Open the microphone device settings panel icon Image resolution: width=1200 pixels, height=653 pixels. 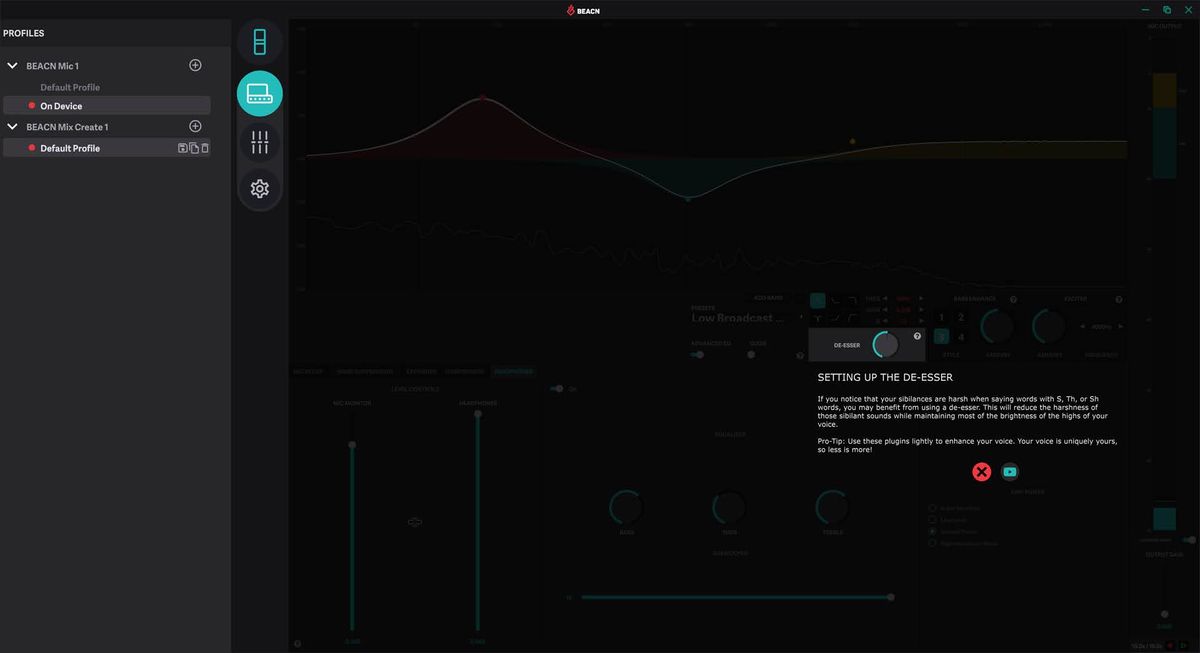tap(259, 41)
